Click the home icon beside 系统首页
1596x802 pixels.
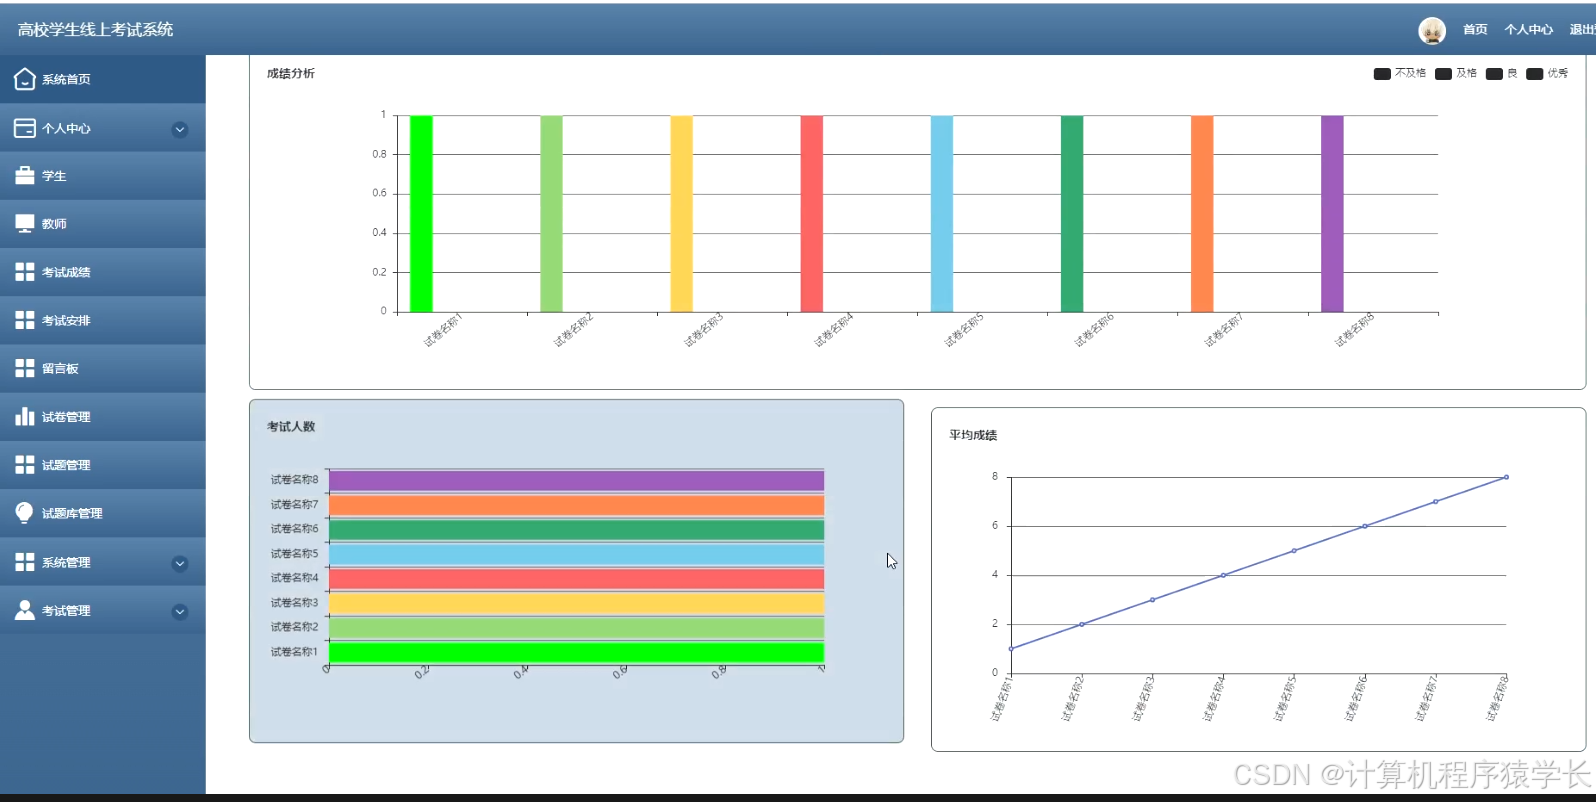point(25,79)
